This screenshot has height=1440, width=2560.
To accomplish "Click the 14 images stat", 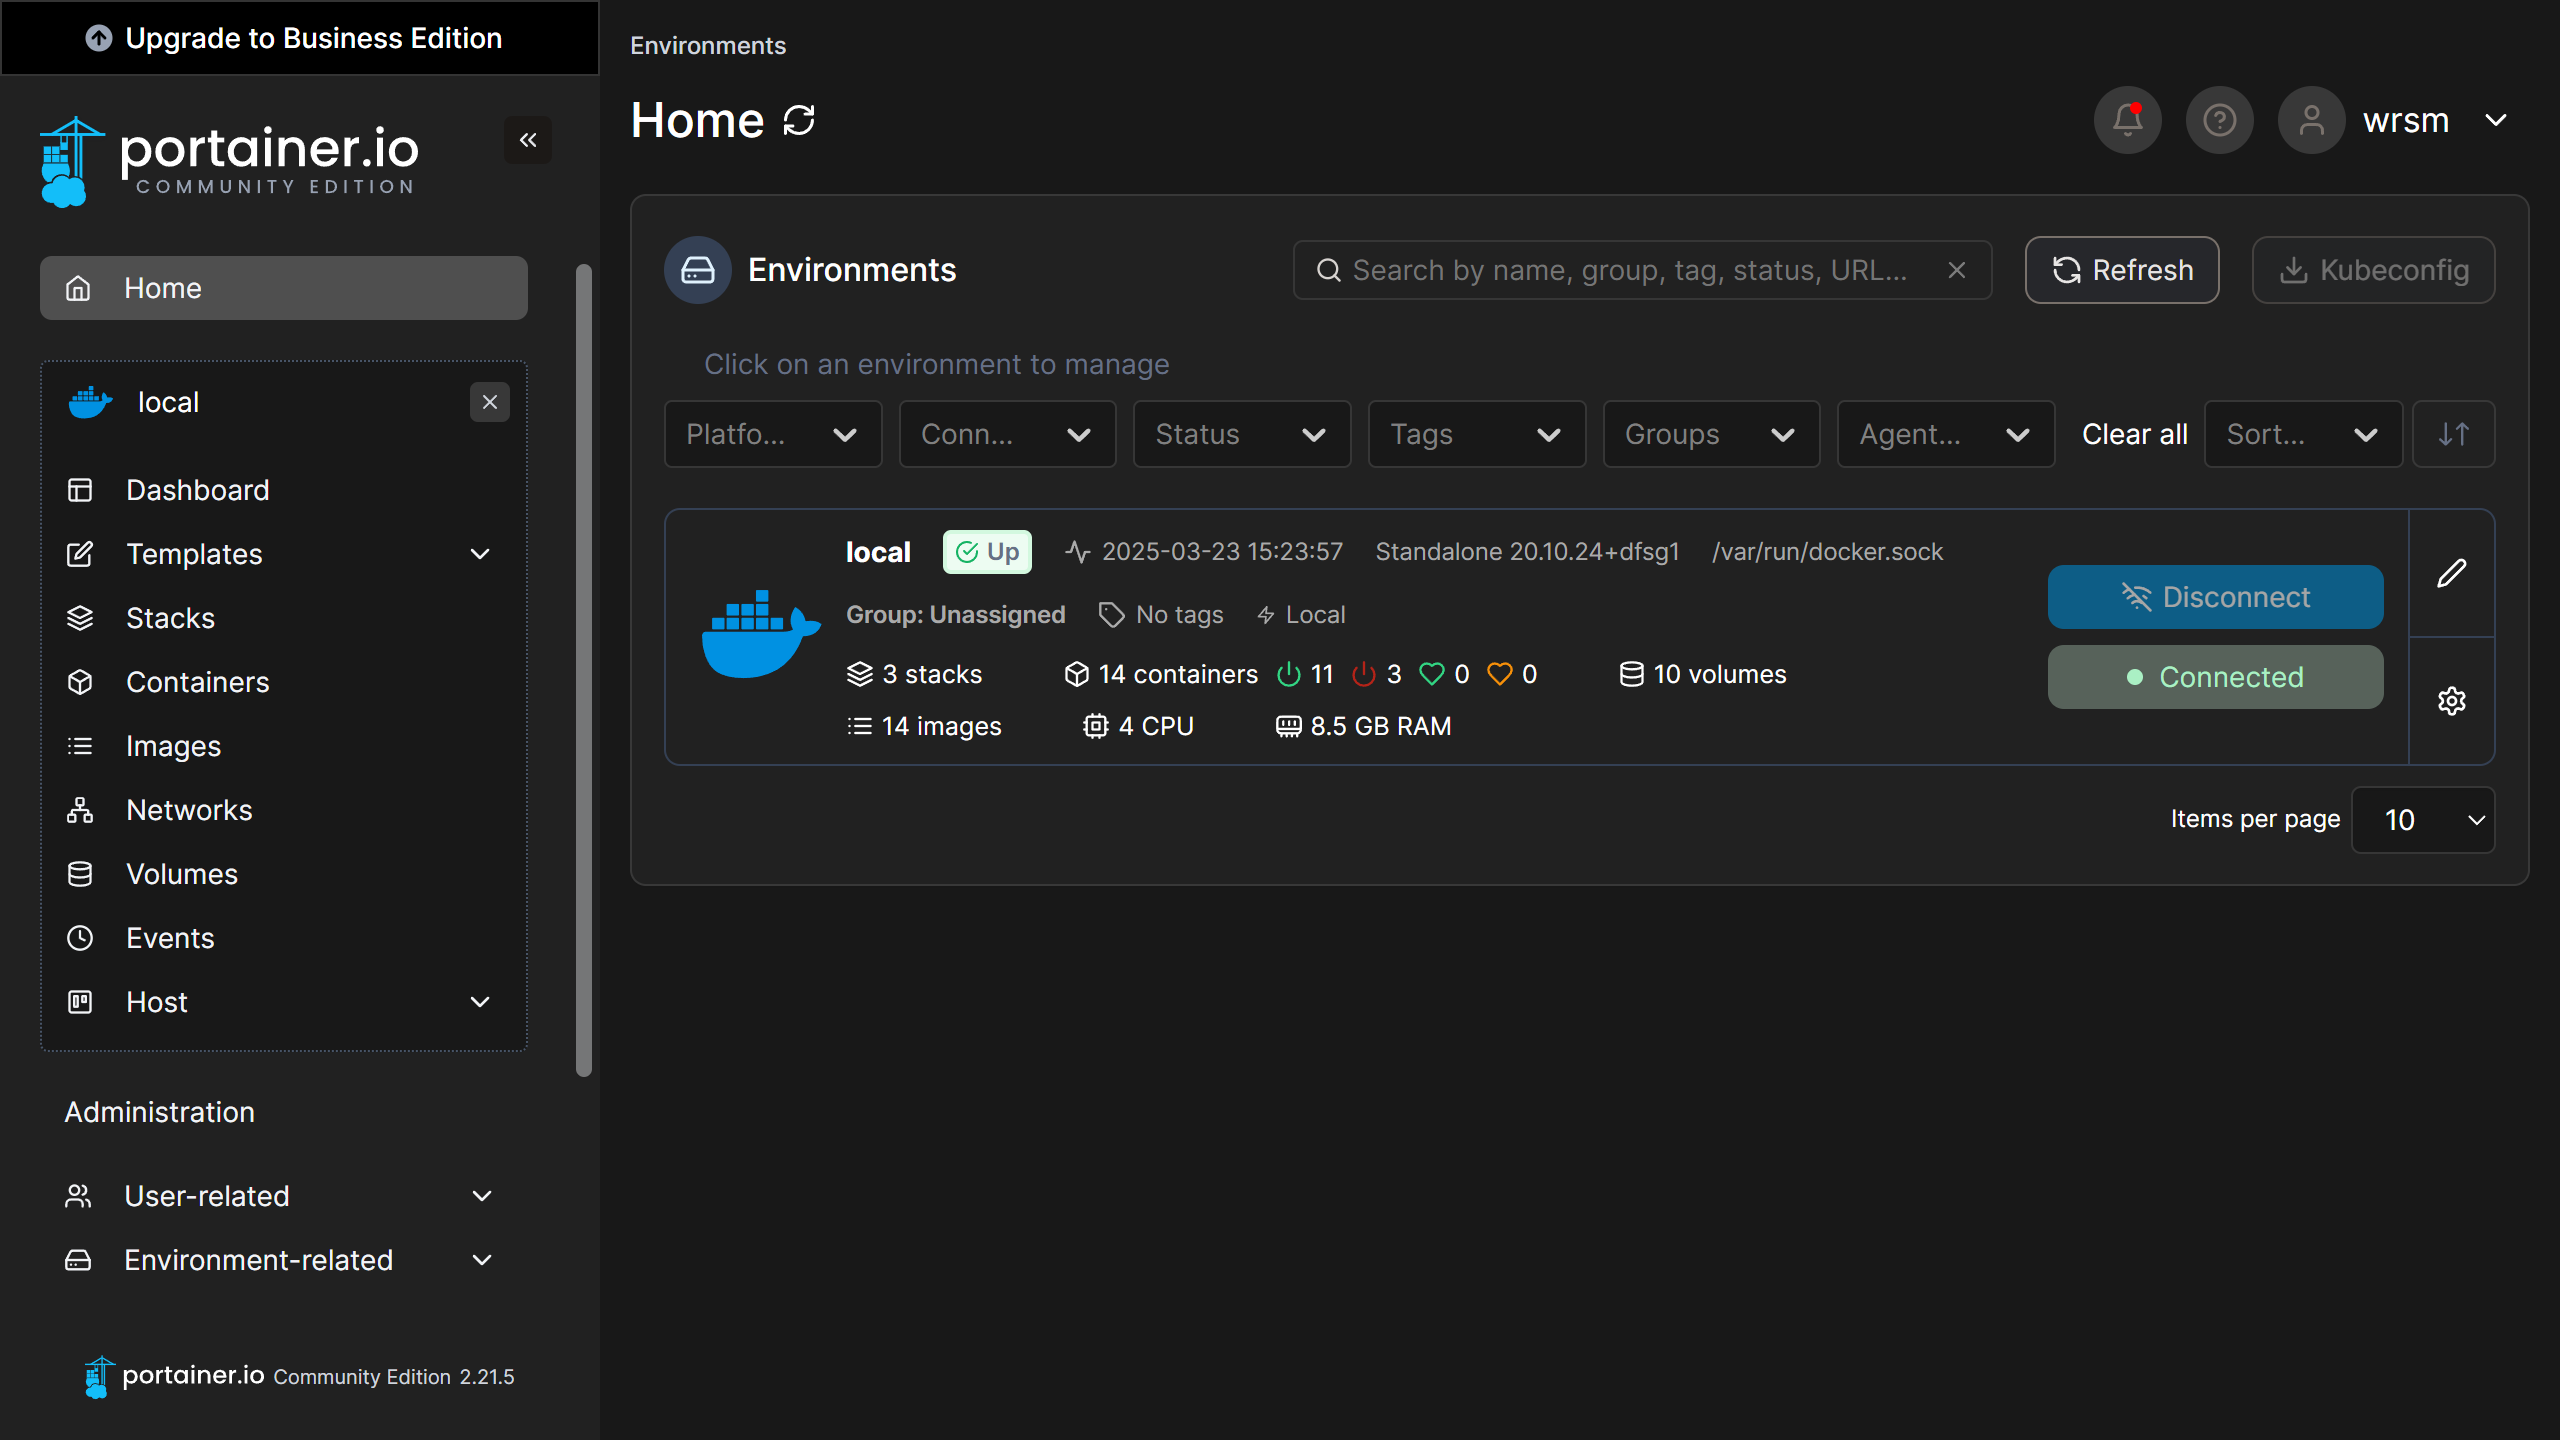I will pyautogui.click(x=924, y=726).
